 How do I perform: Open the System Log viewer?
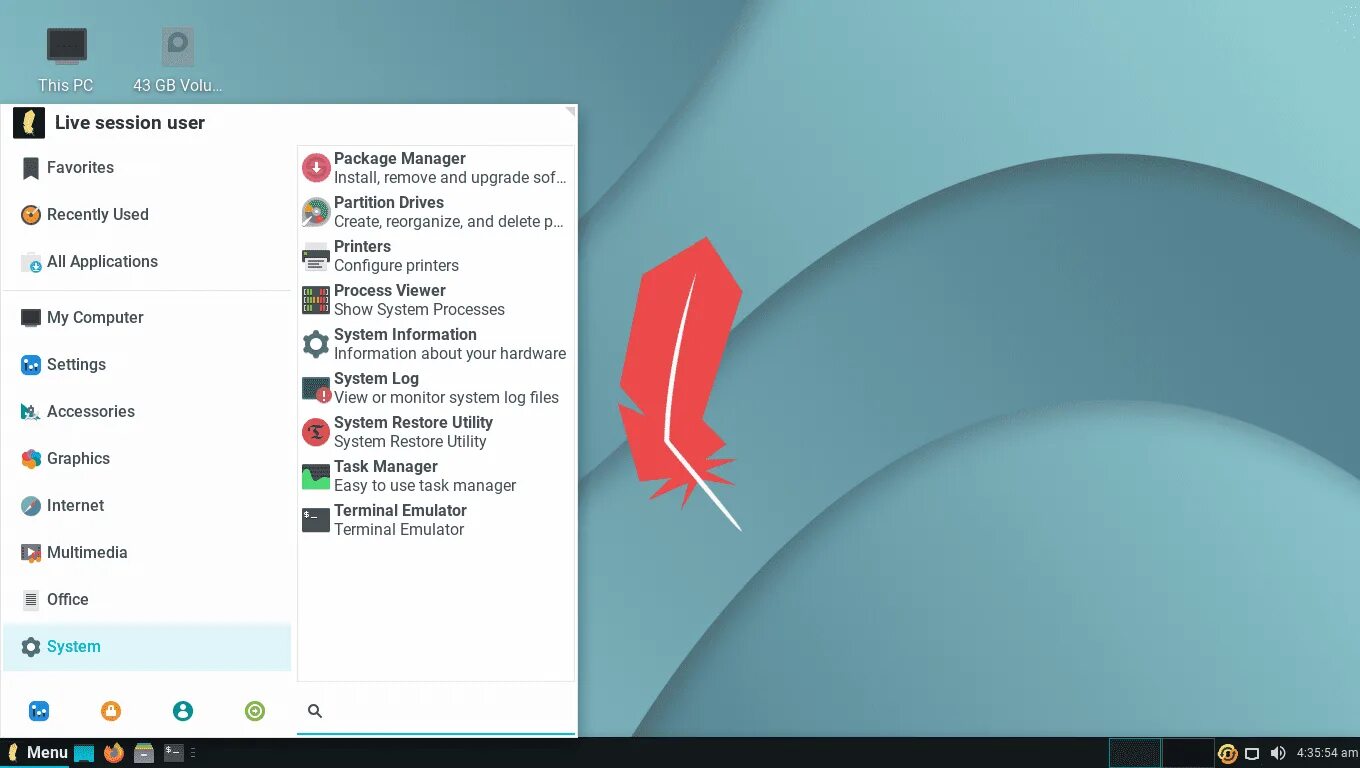click(x=436, y=388)
